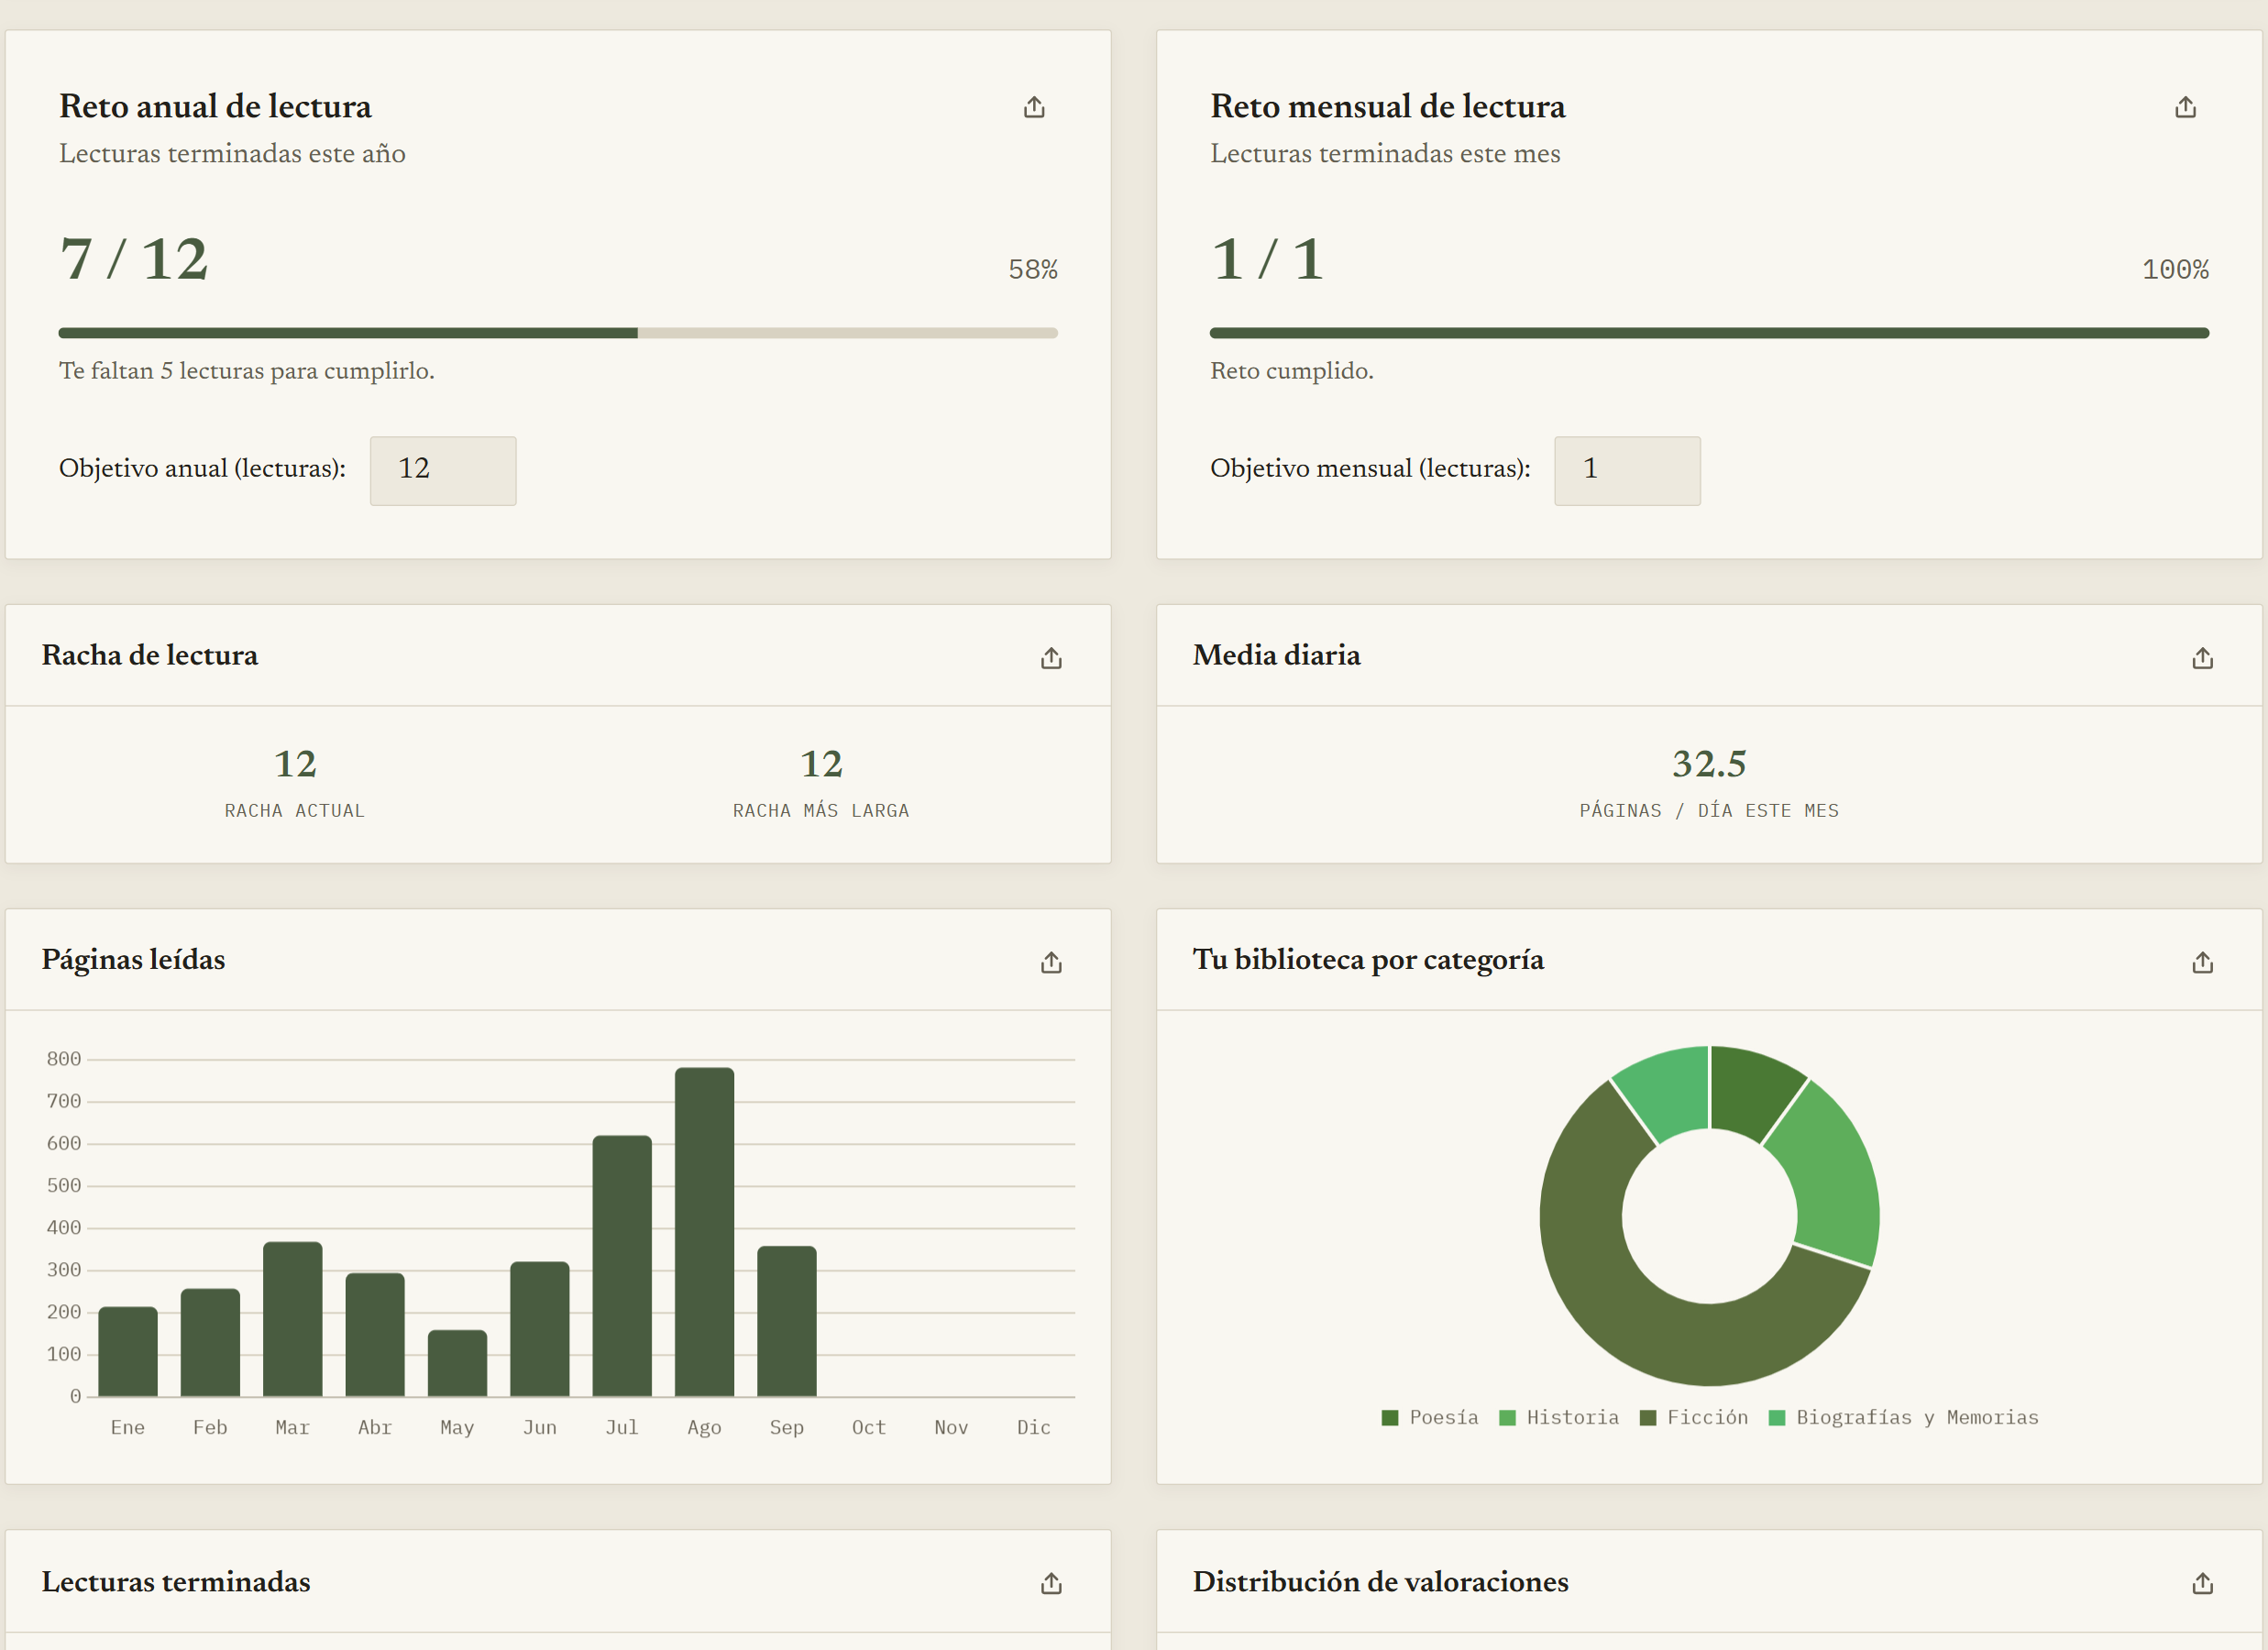Viewport: 2268px width, 1650px height.
Task: Toggle Biografías y Memorias legend item
Action: 1903,1417
